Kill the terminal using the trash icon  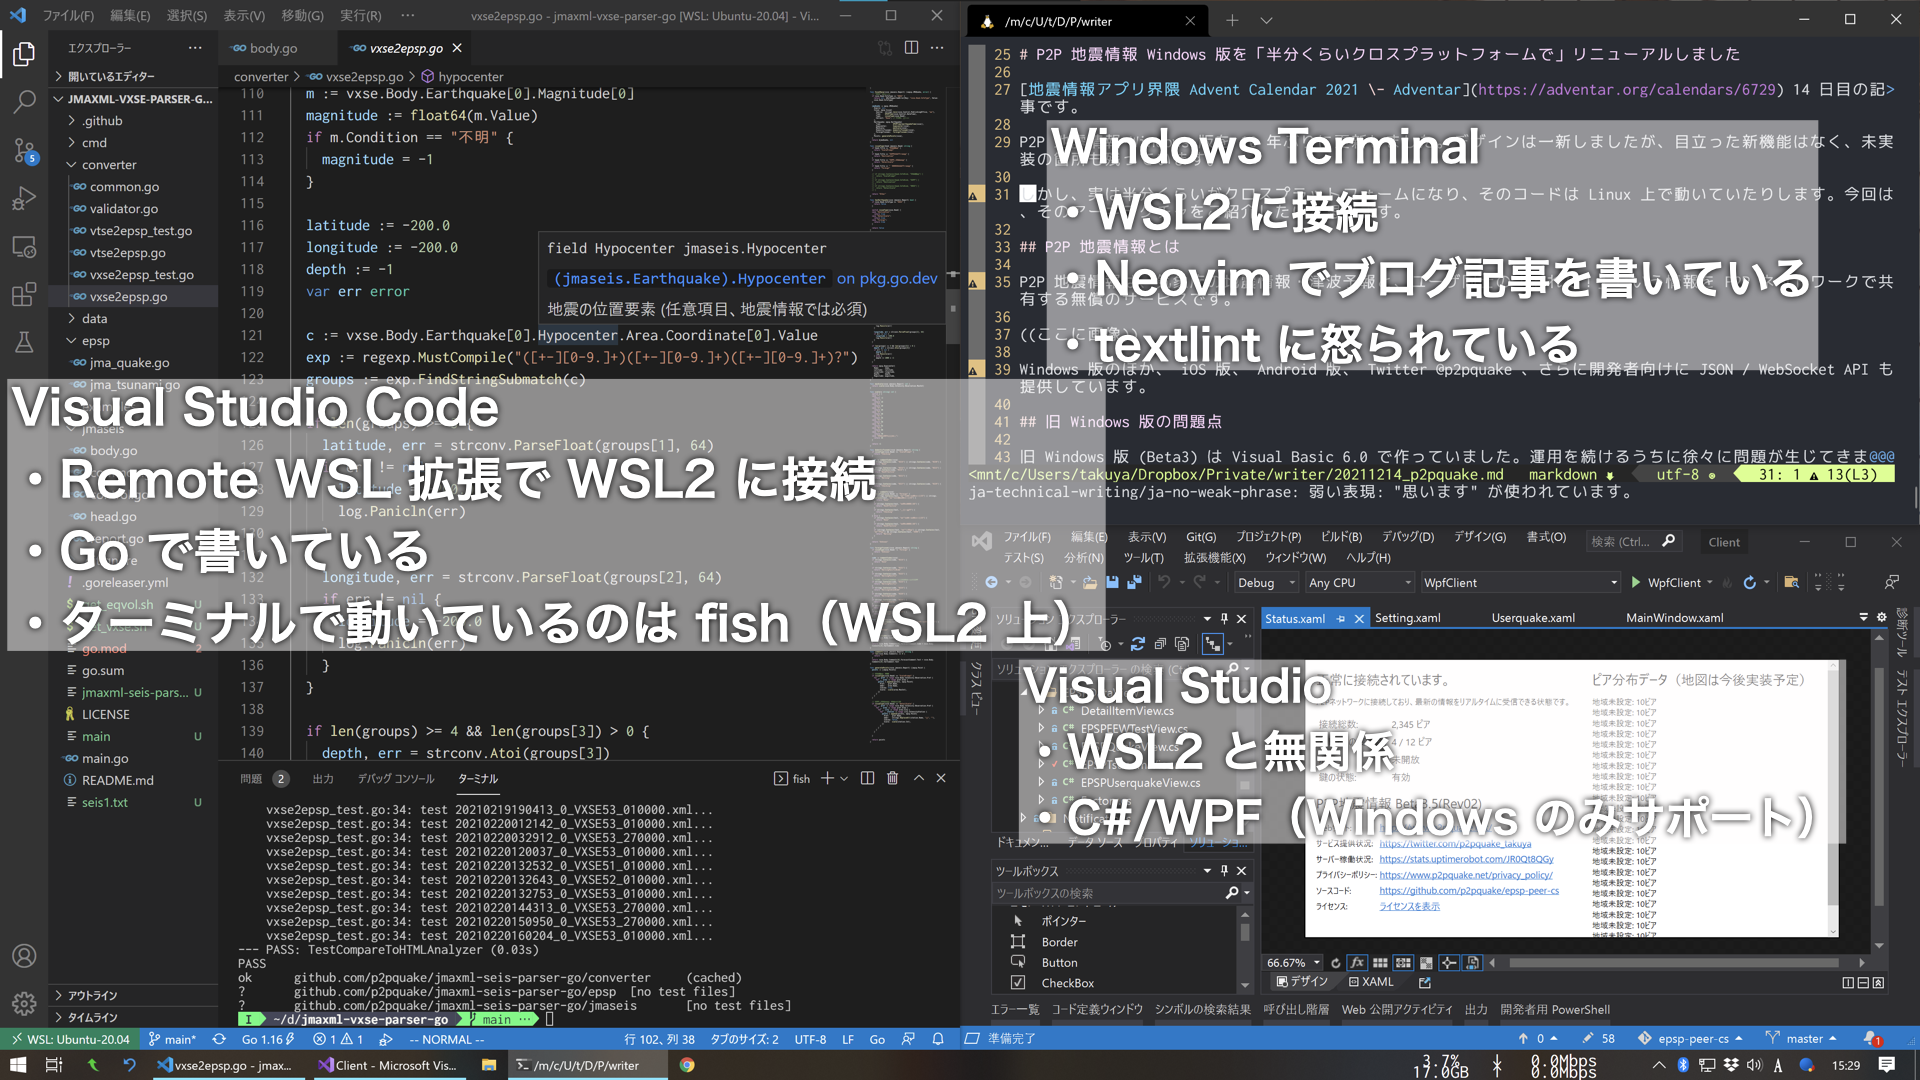893,778
